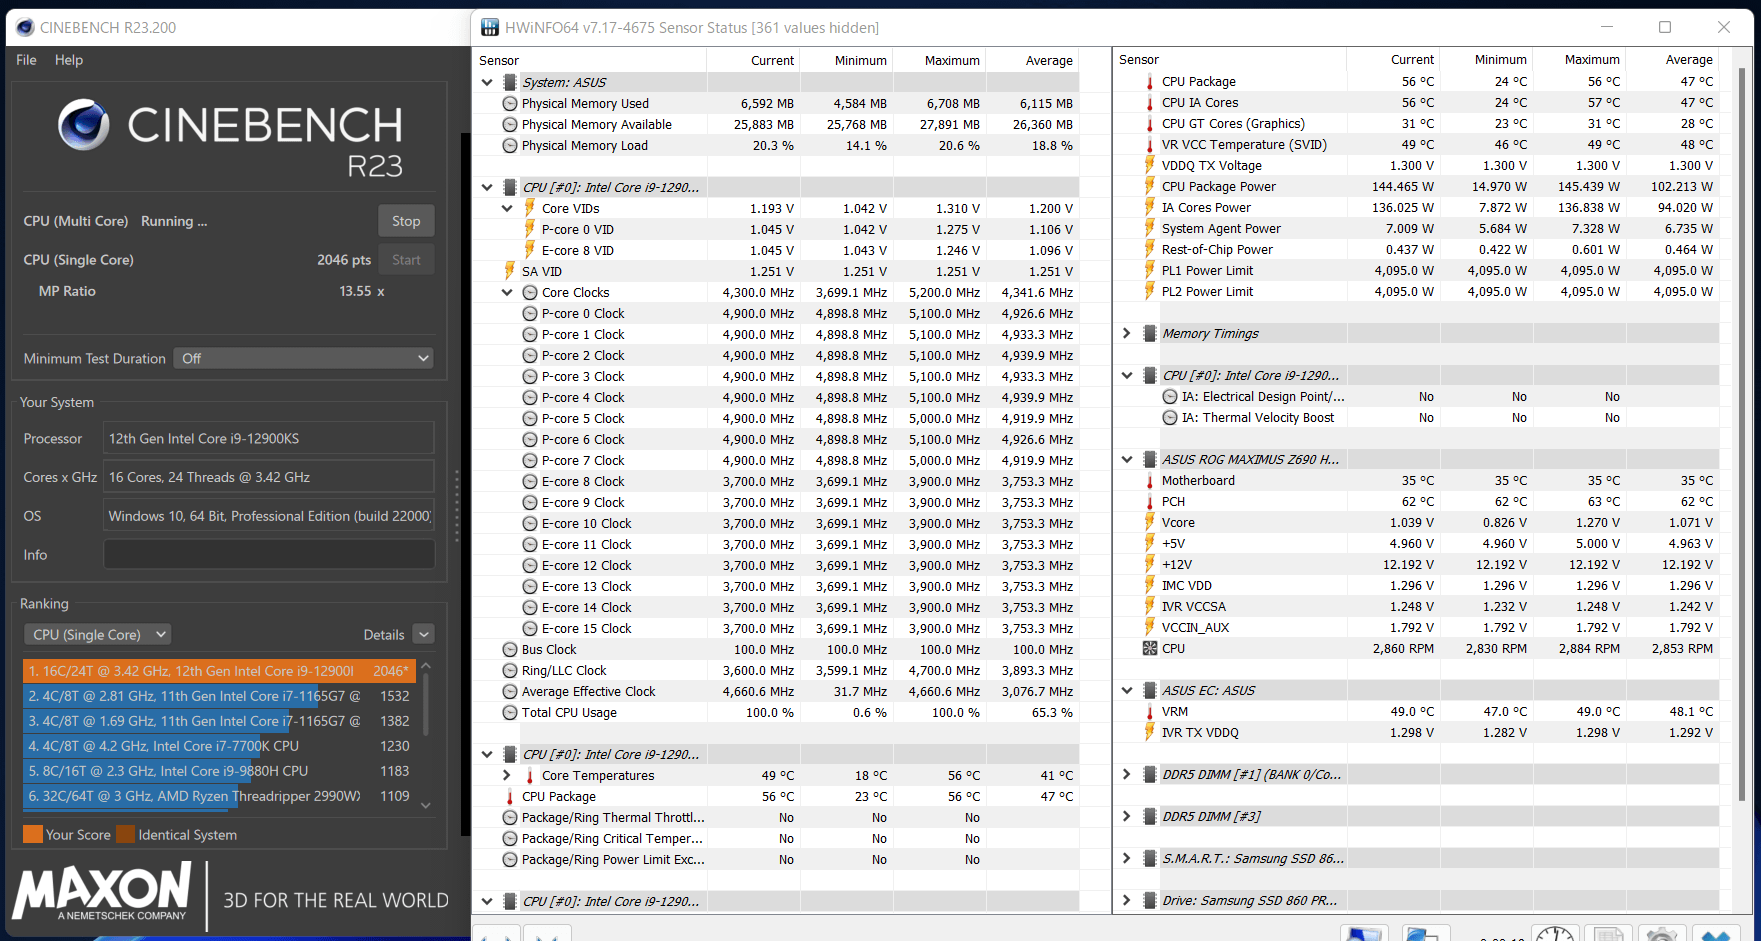
Task: Click the Details label in Ranking
Action: point(384,635)
